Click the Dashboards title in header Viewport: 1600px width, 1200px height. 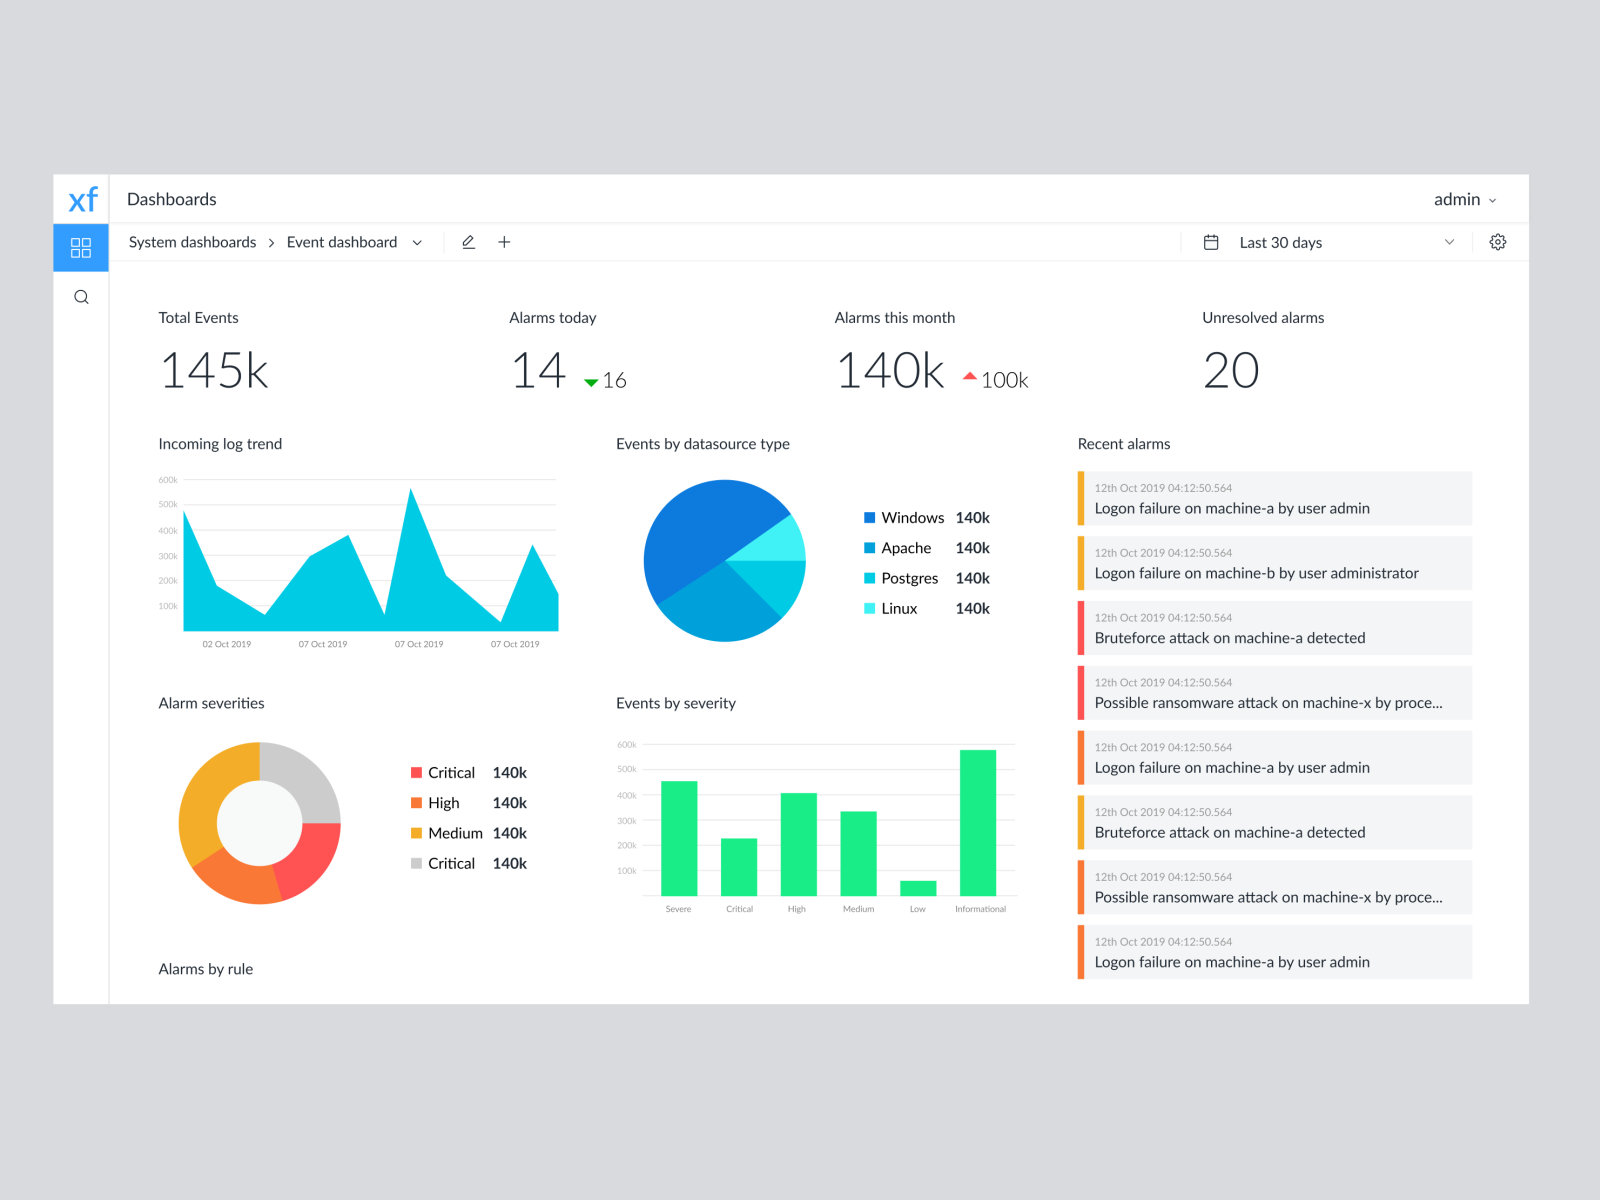pyautogui.click(x=171, y=199)
